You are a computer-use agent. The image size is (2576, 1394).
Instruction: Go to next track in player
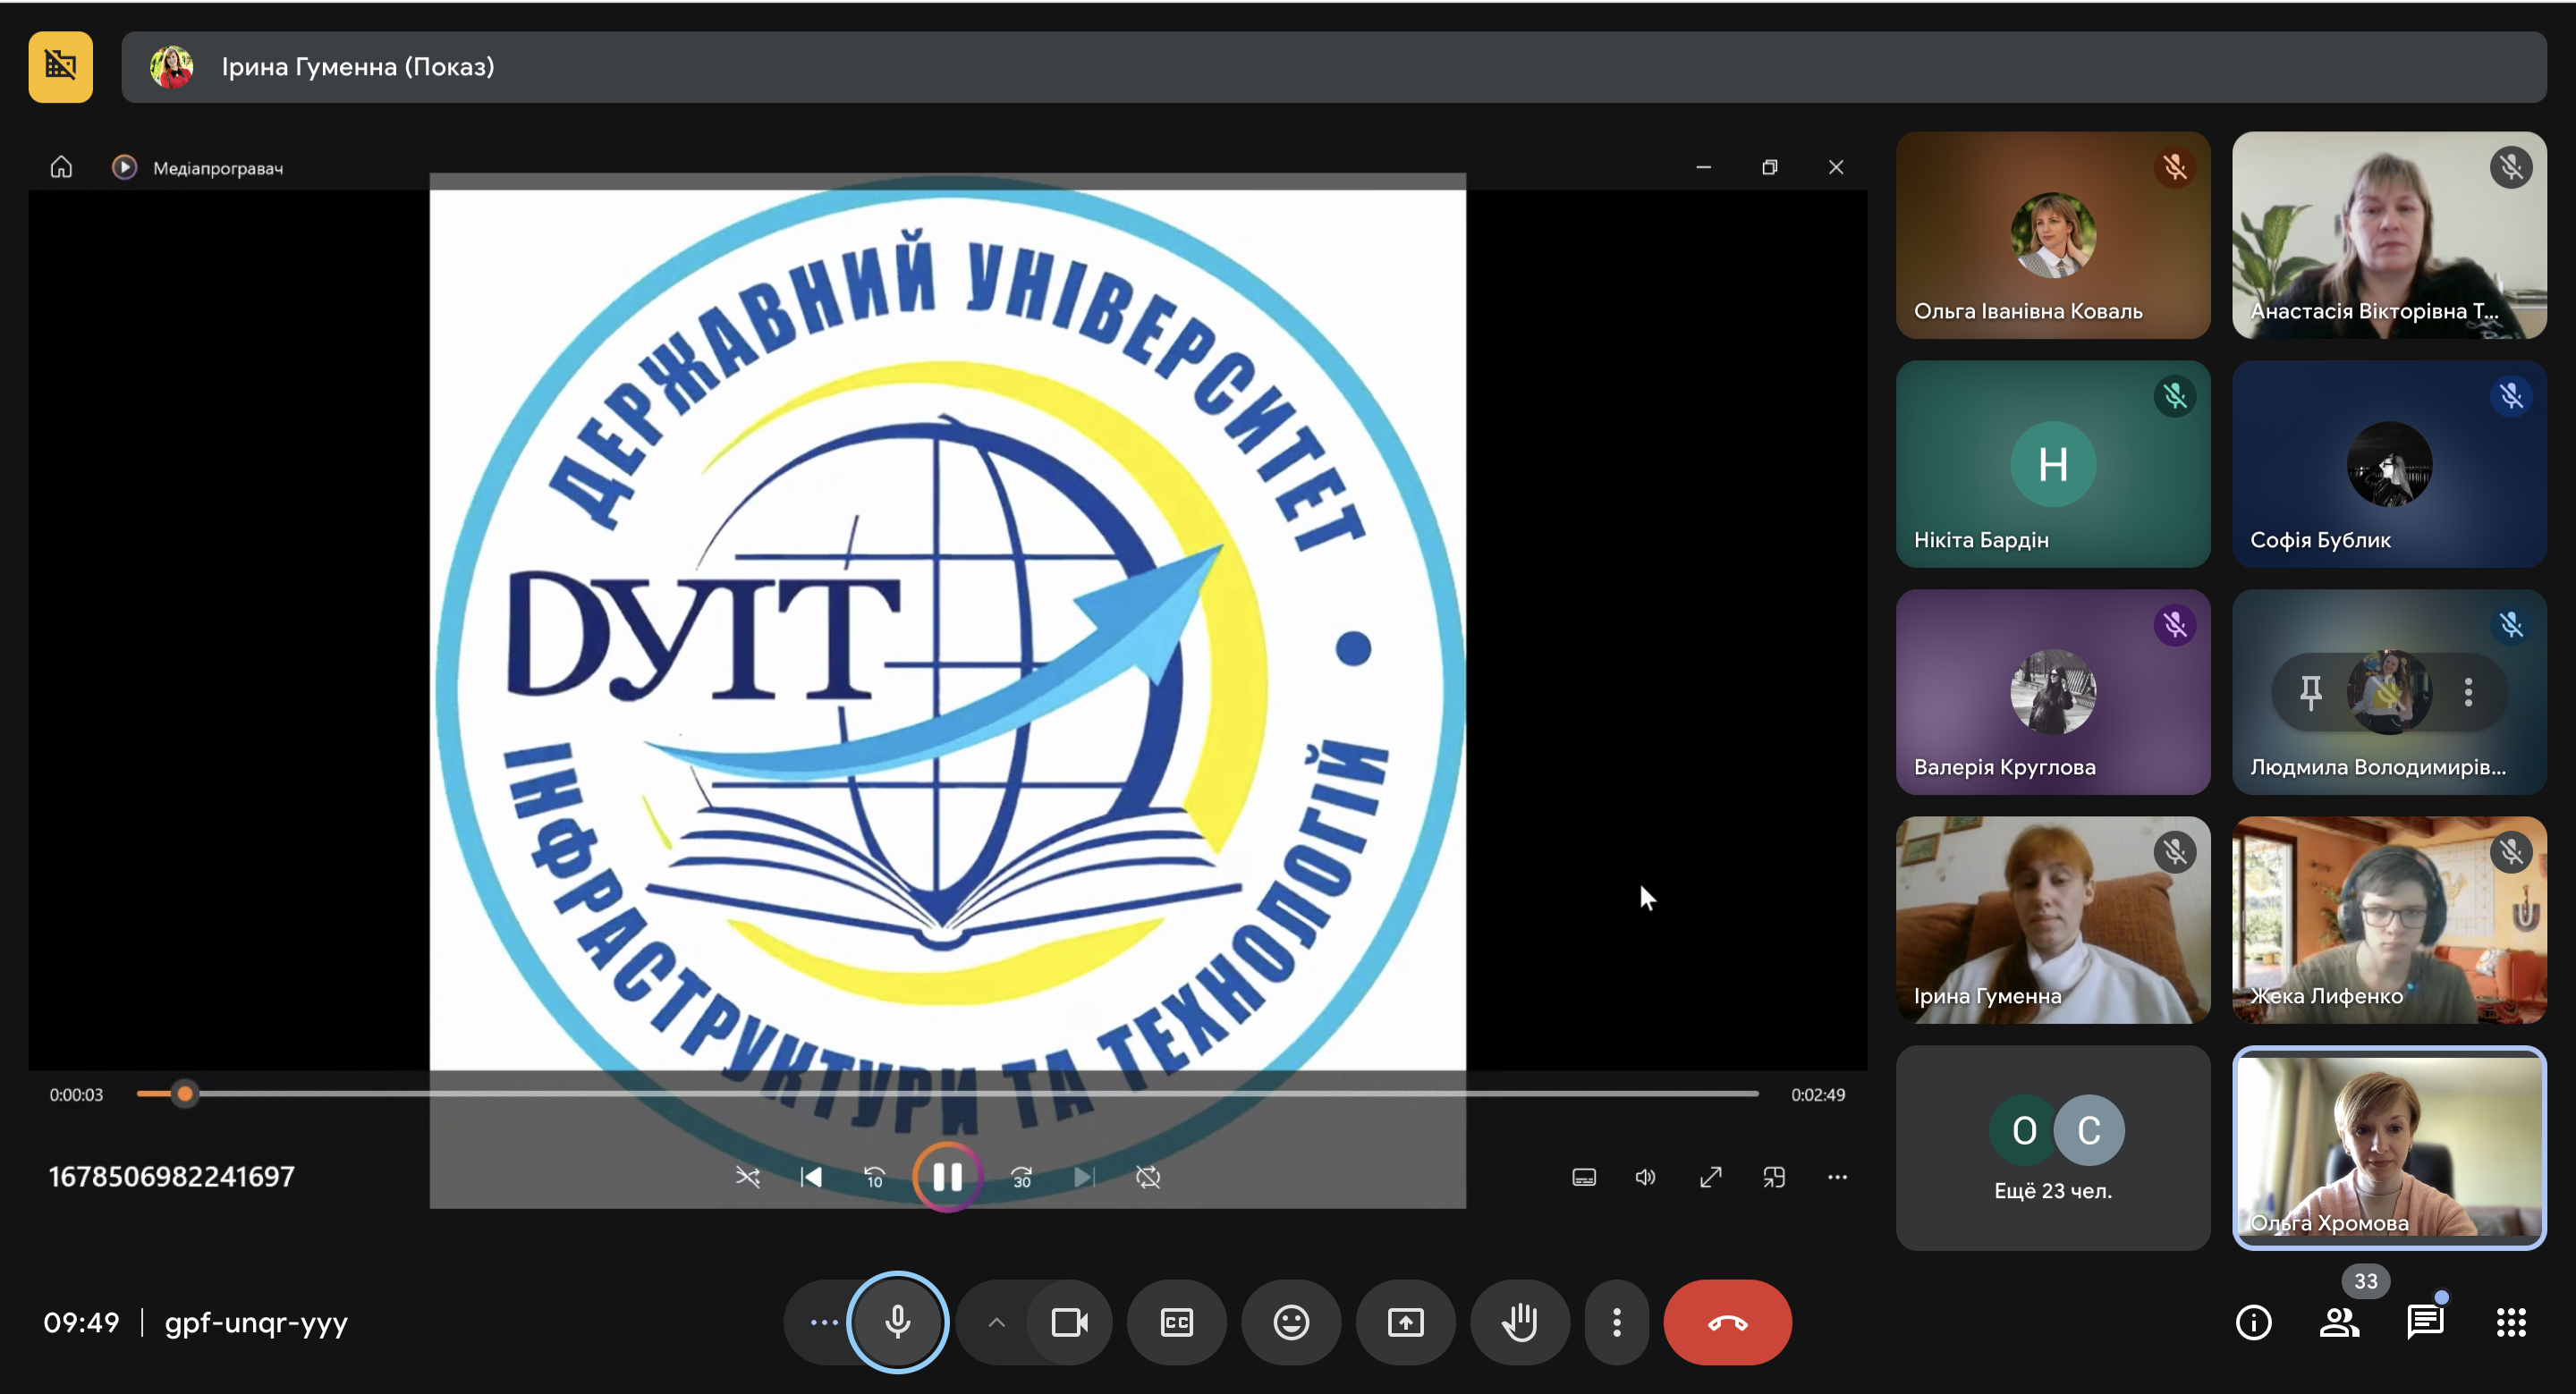point(1084,1177)
